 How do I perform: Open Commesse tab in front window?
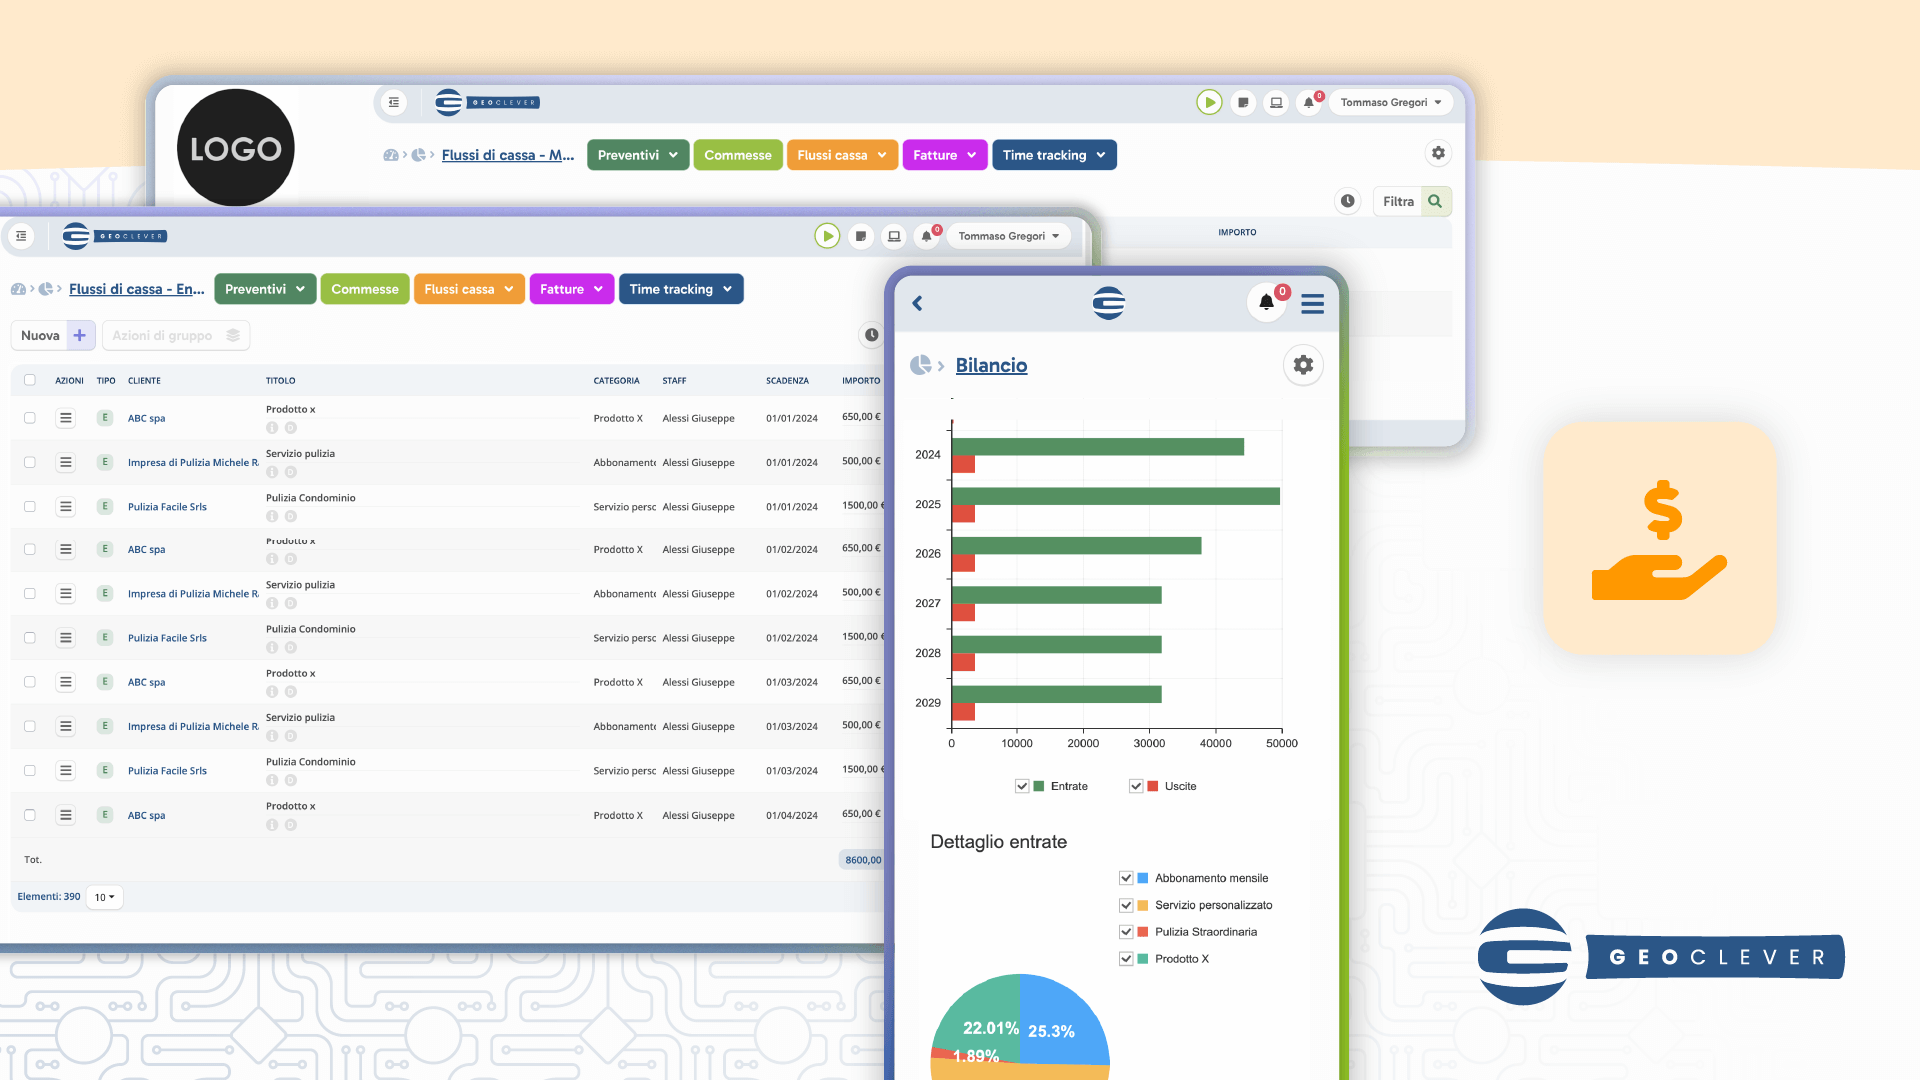click(365, 289)
